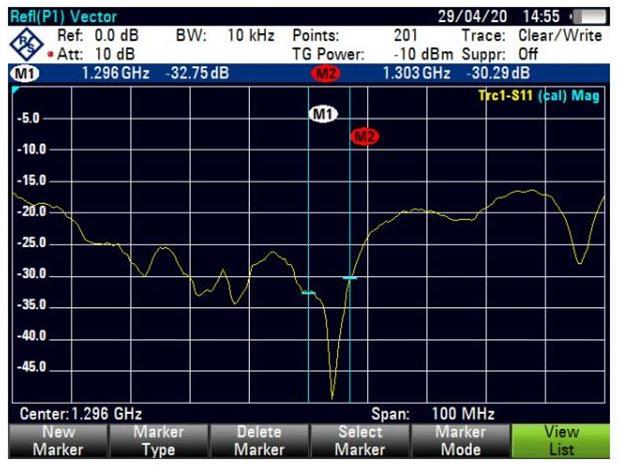Click the Center: 1.296 GHz readout

(81, 414)
